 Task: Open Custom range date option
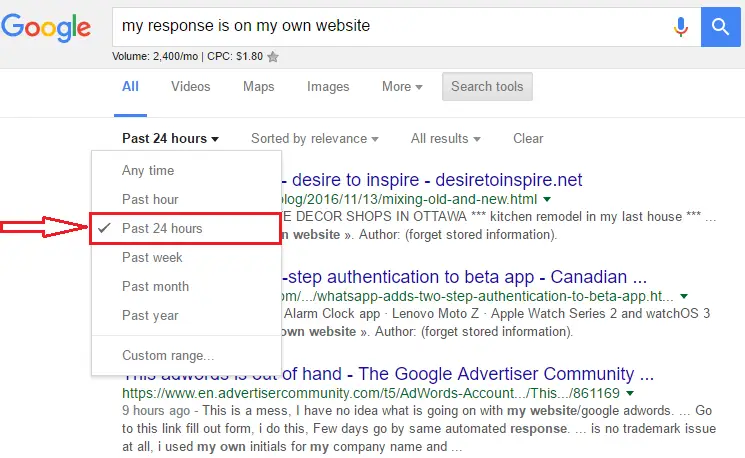tap(167, 355)
